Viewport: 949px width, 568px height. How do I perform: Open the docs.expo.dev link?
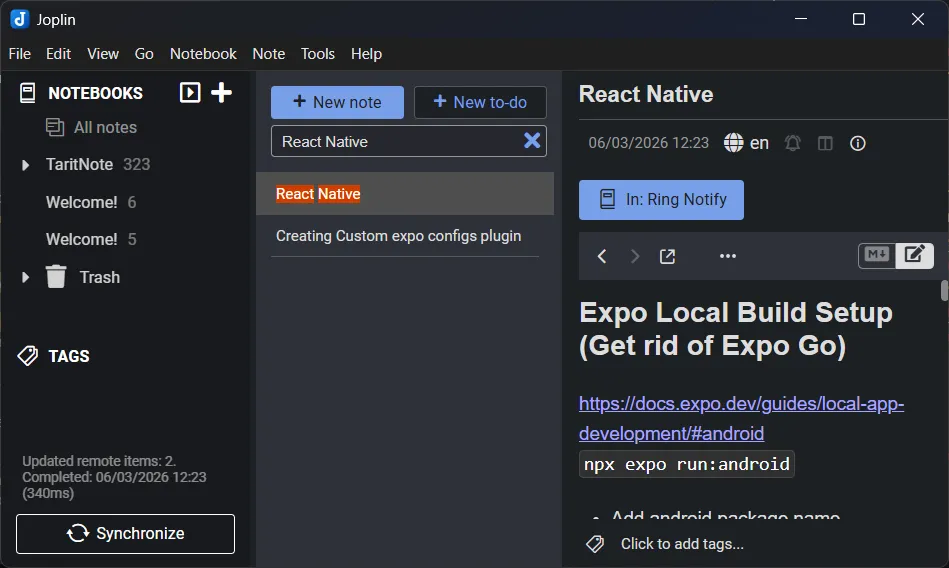tap(741, 405)
